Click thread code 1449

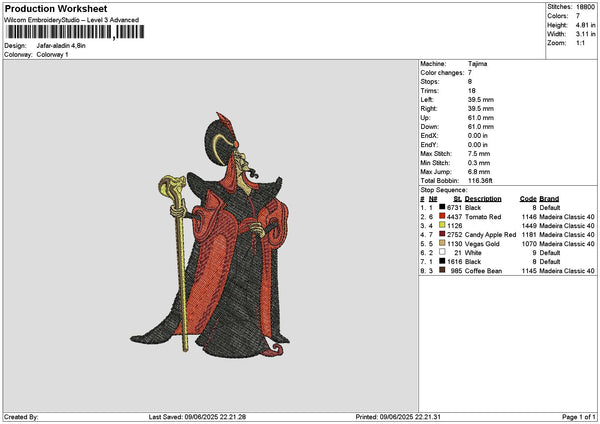pyautogui.click(x=529, y=226)
